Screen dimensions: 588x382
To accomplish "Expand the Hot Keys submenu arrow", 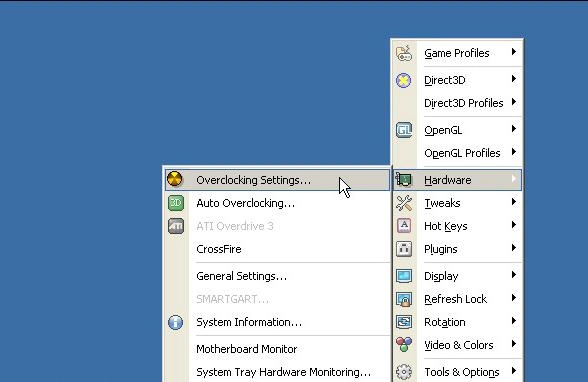I will (x=514, y=225).
